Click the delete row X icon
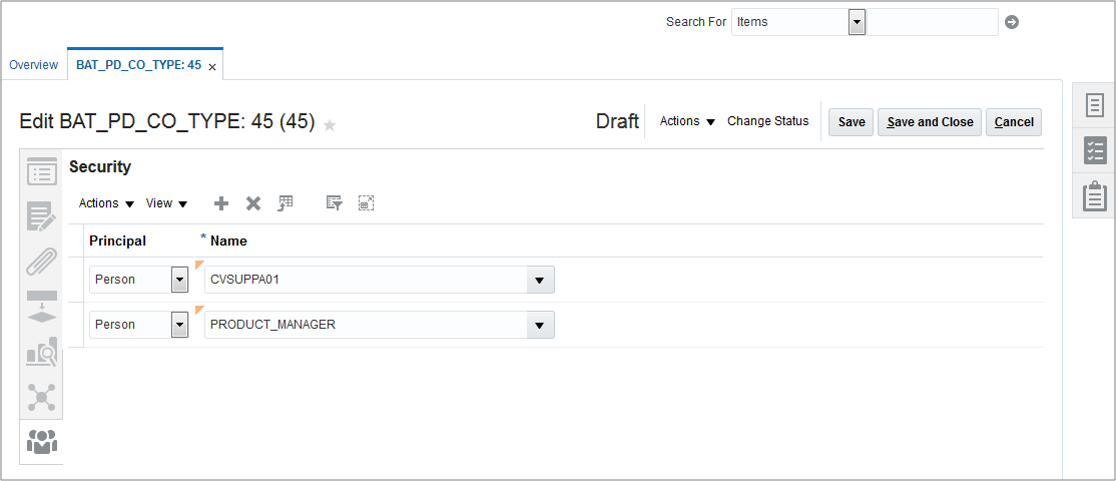 [x=253, y=203]
